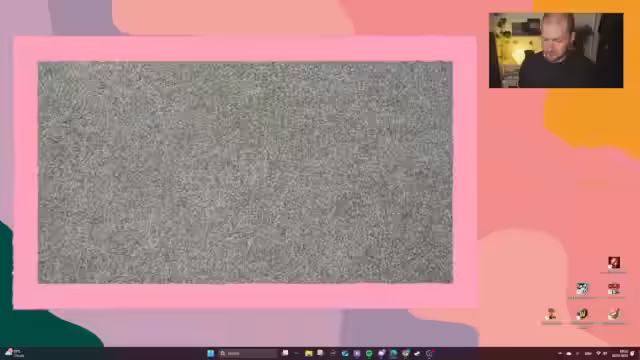Open the weather widget in taskbar corner
This screenshot has height=360, width=640.
pyautogui.click(x=14, y=353)
